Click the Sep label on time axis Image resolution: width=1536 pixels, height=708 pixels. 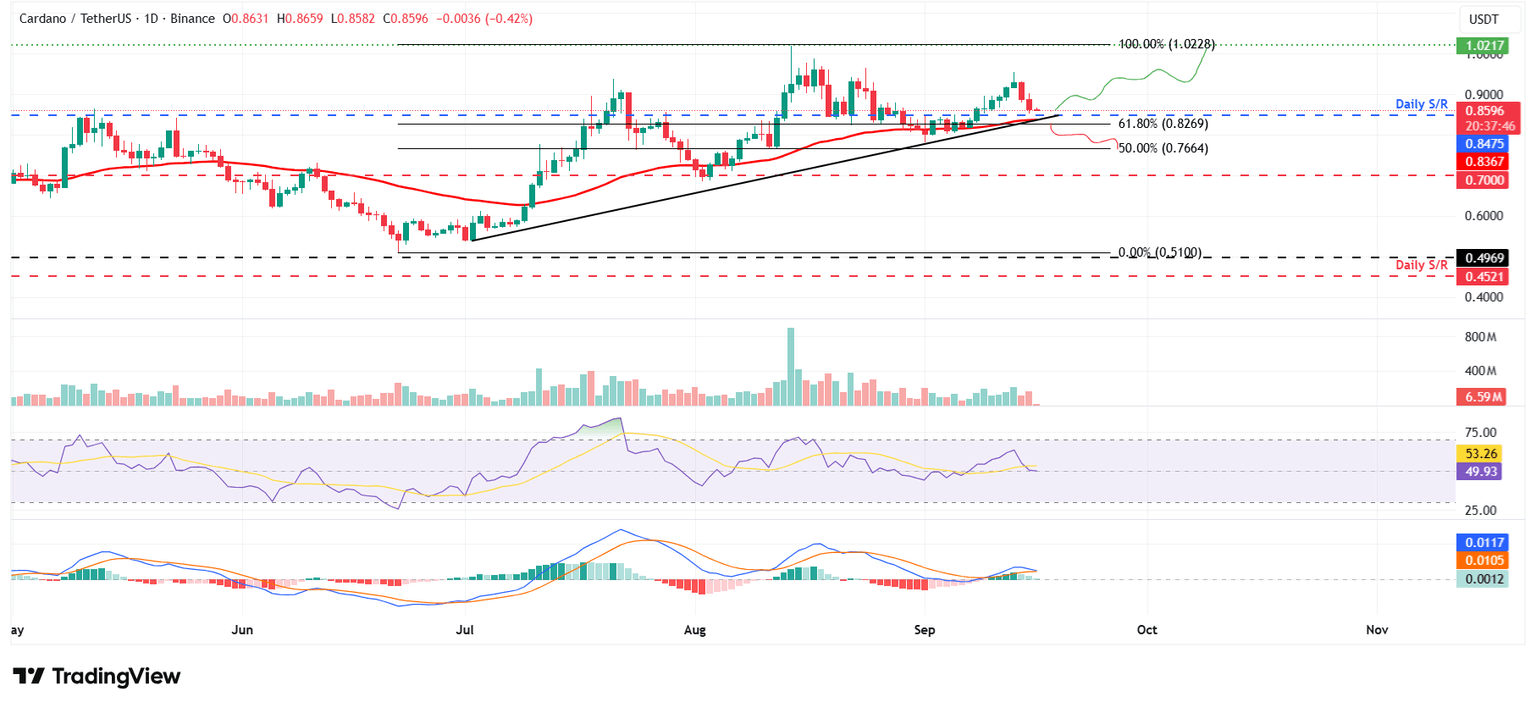pyautogui.click(x=924, y=630)
